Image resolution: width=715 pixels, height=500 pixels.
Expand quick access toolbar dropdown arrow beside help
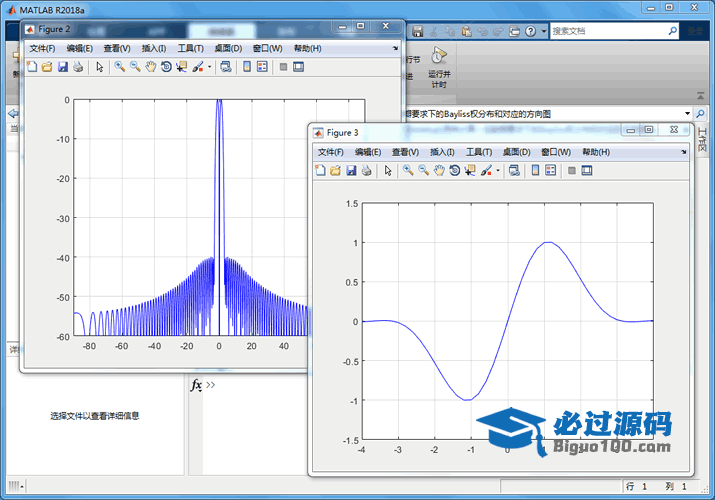click(543, 32)
